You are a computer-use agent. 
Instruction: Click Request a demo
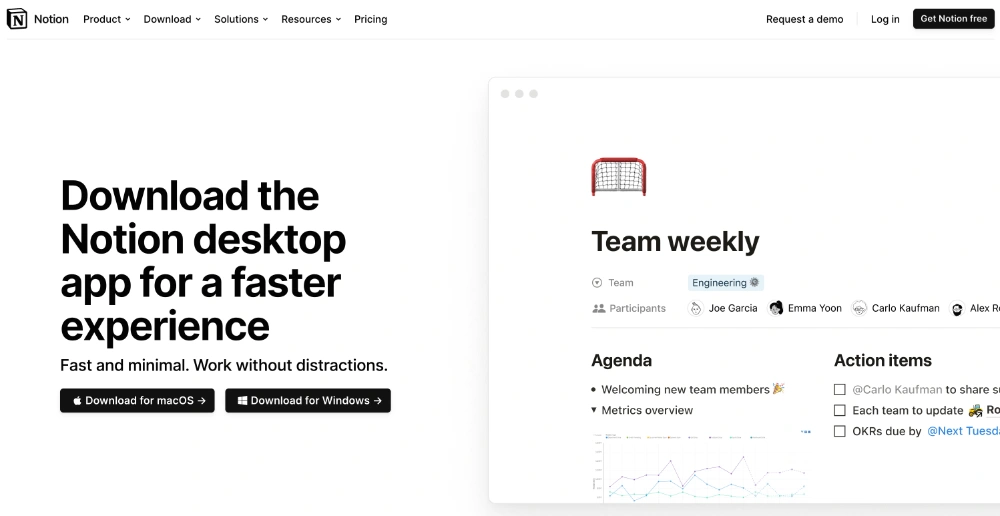805,19
